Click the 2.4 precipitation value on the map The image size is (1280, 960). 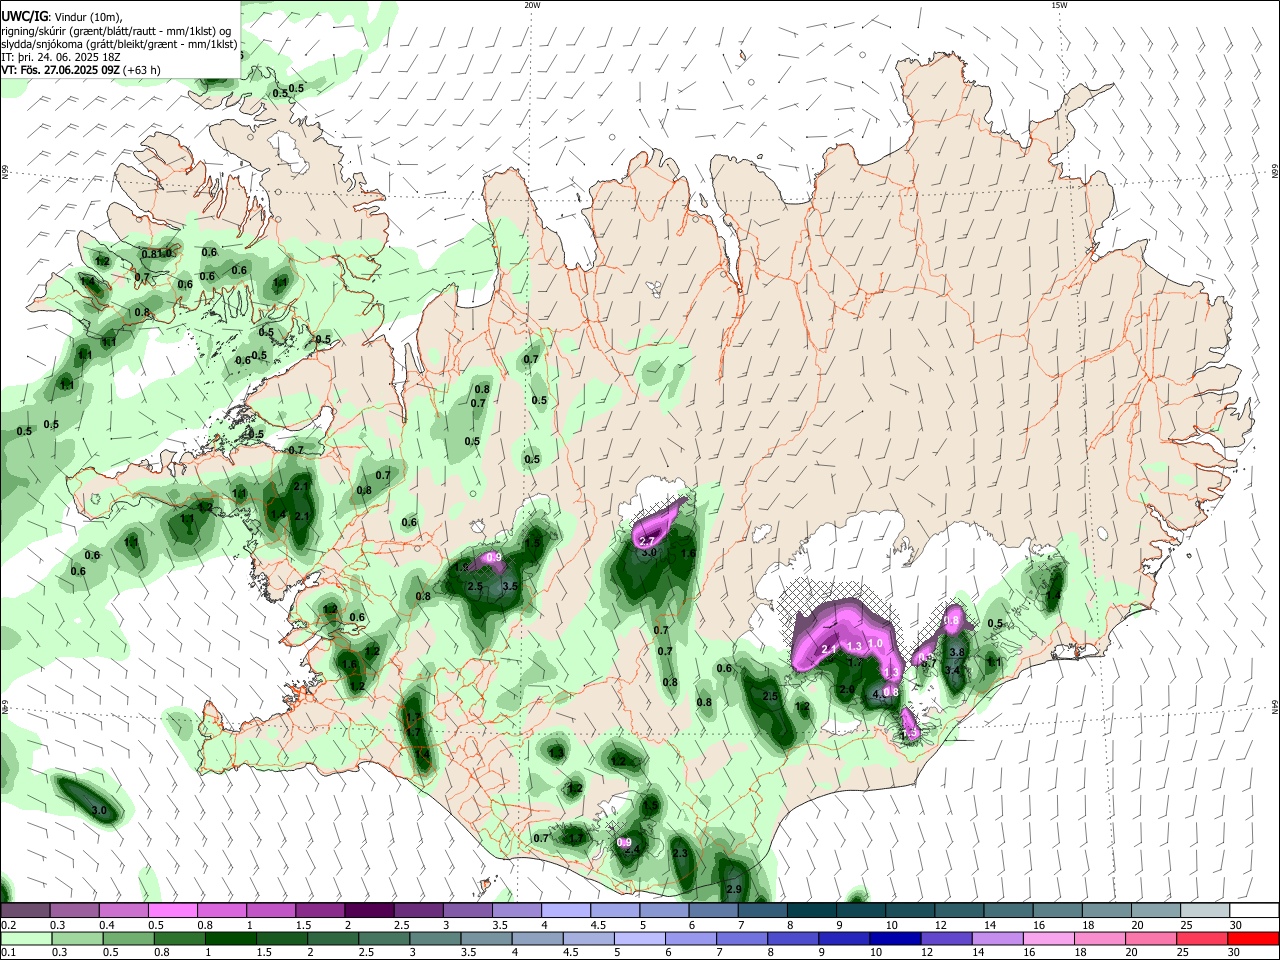coord(632,851)
